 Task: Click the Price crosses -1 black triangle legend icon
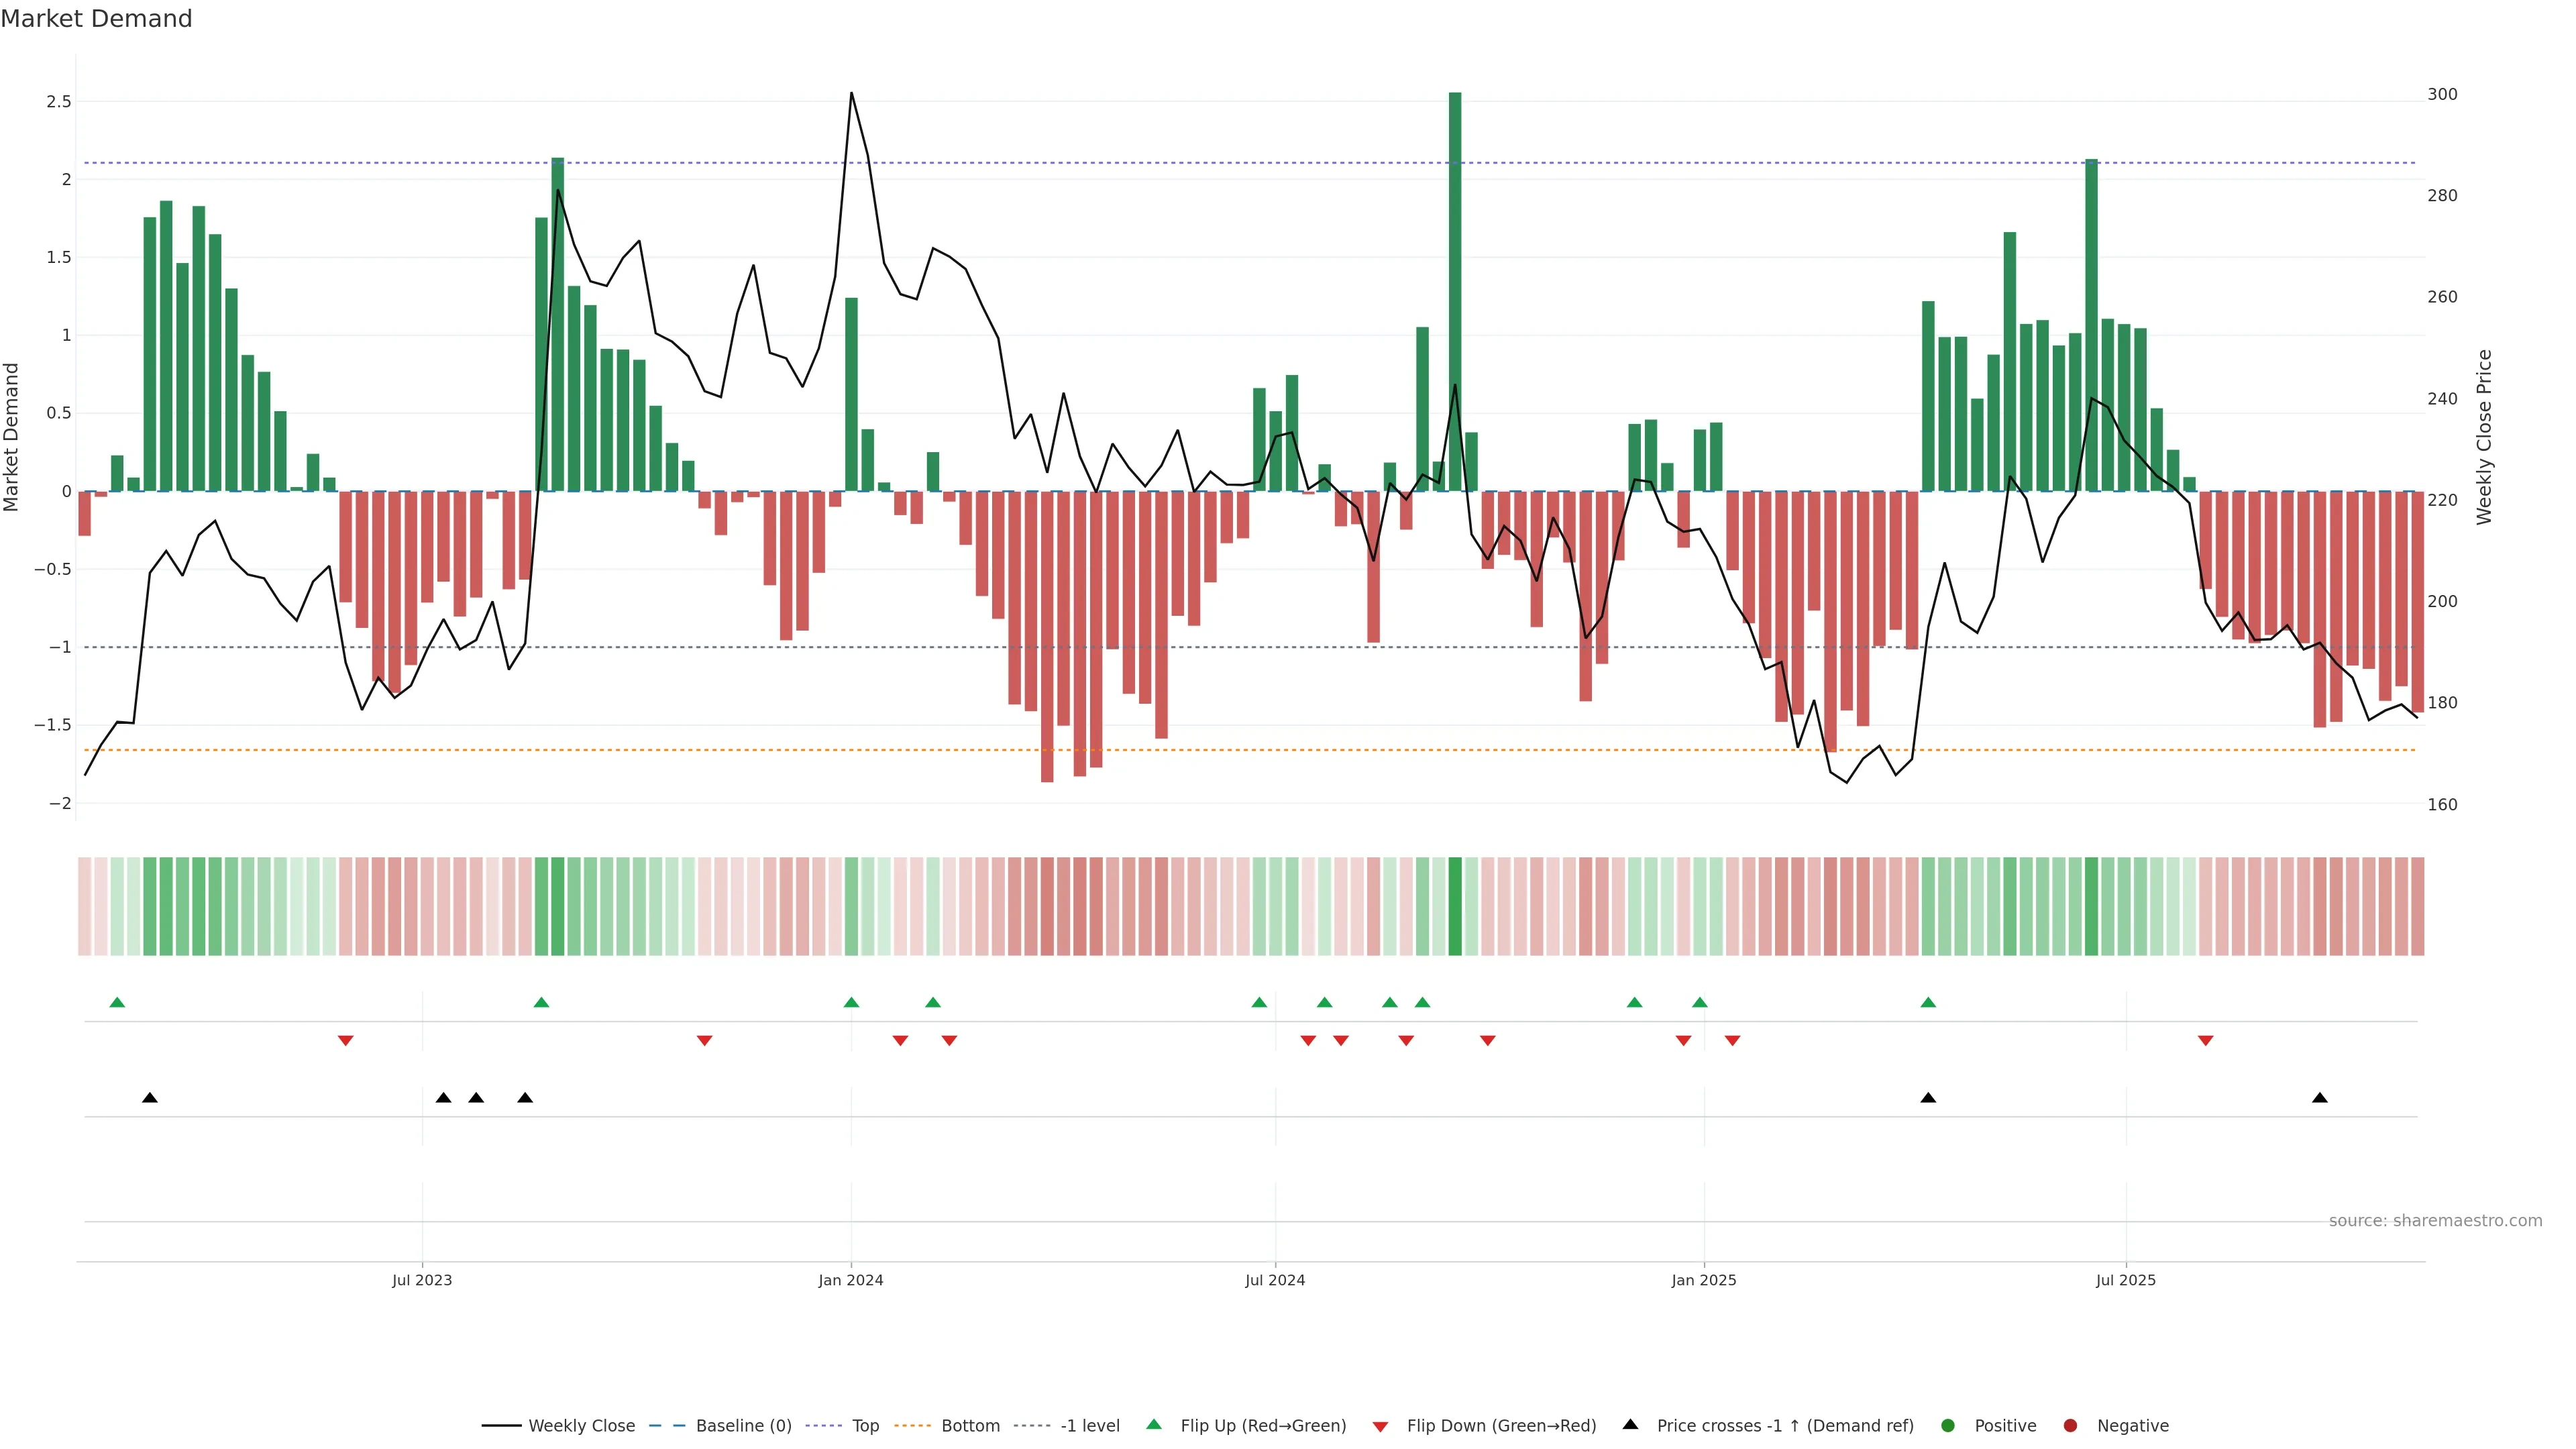coord(1630,1424)
